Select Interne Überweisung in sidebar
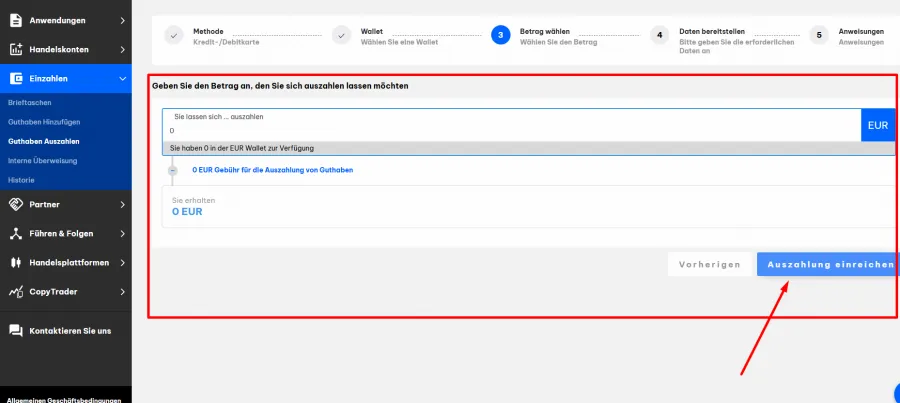 pos(42,160)
